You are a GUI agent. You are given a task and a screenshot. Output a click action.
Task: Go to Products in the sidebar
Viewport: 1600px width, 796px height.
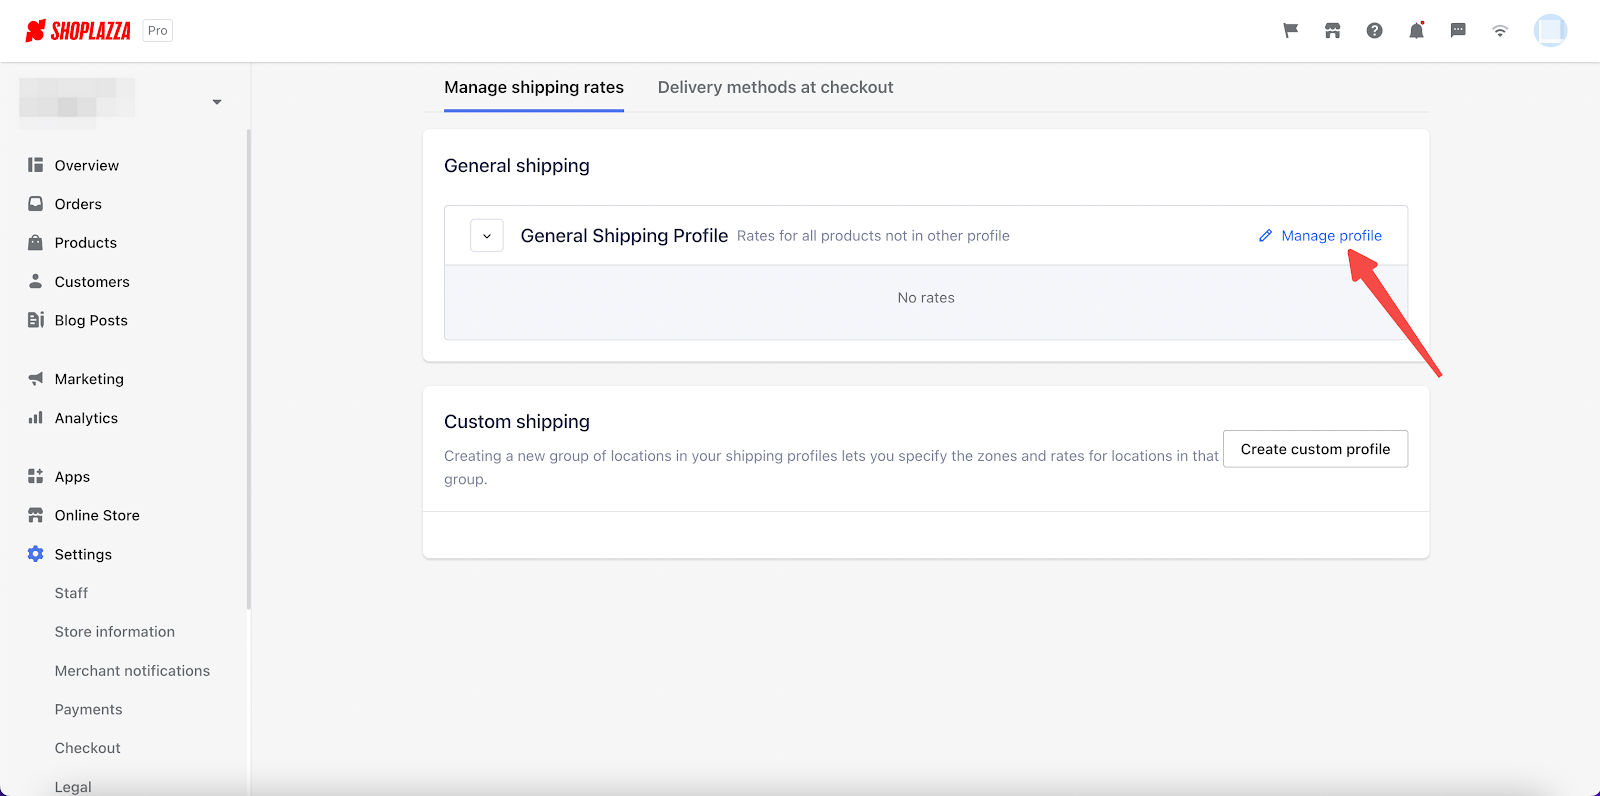[x=86, y=243]
